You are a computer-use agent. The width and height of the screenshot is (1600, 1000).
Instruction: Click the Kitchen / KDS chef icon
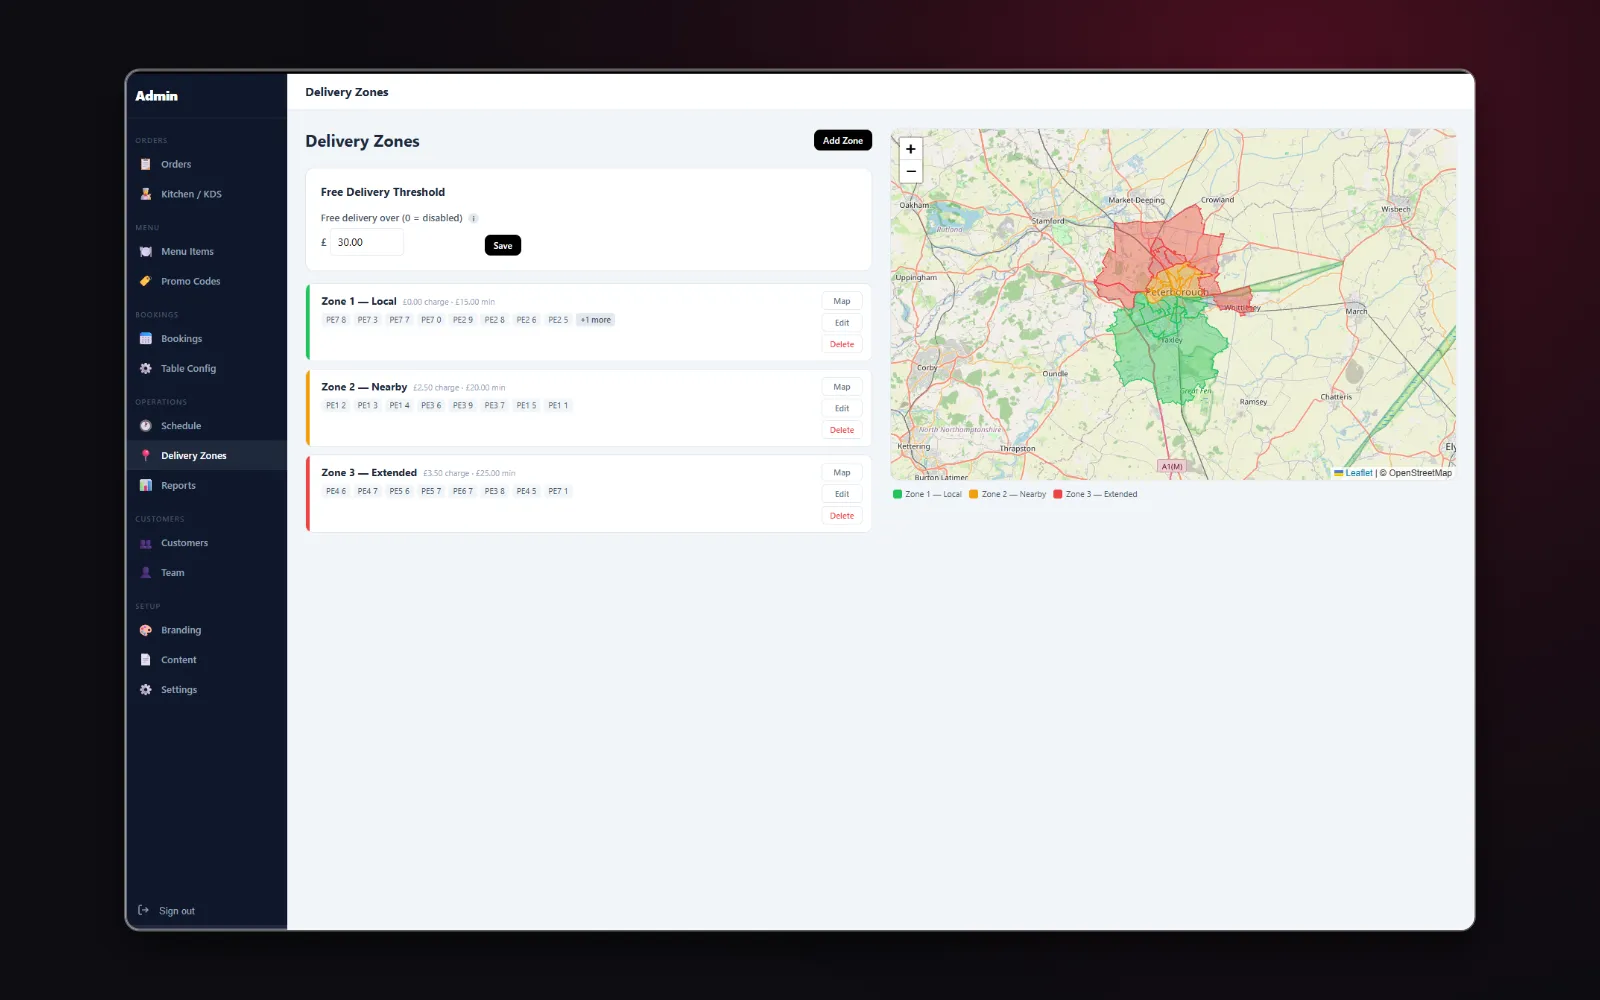tap(146, 194)
